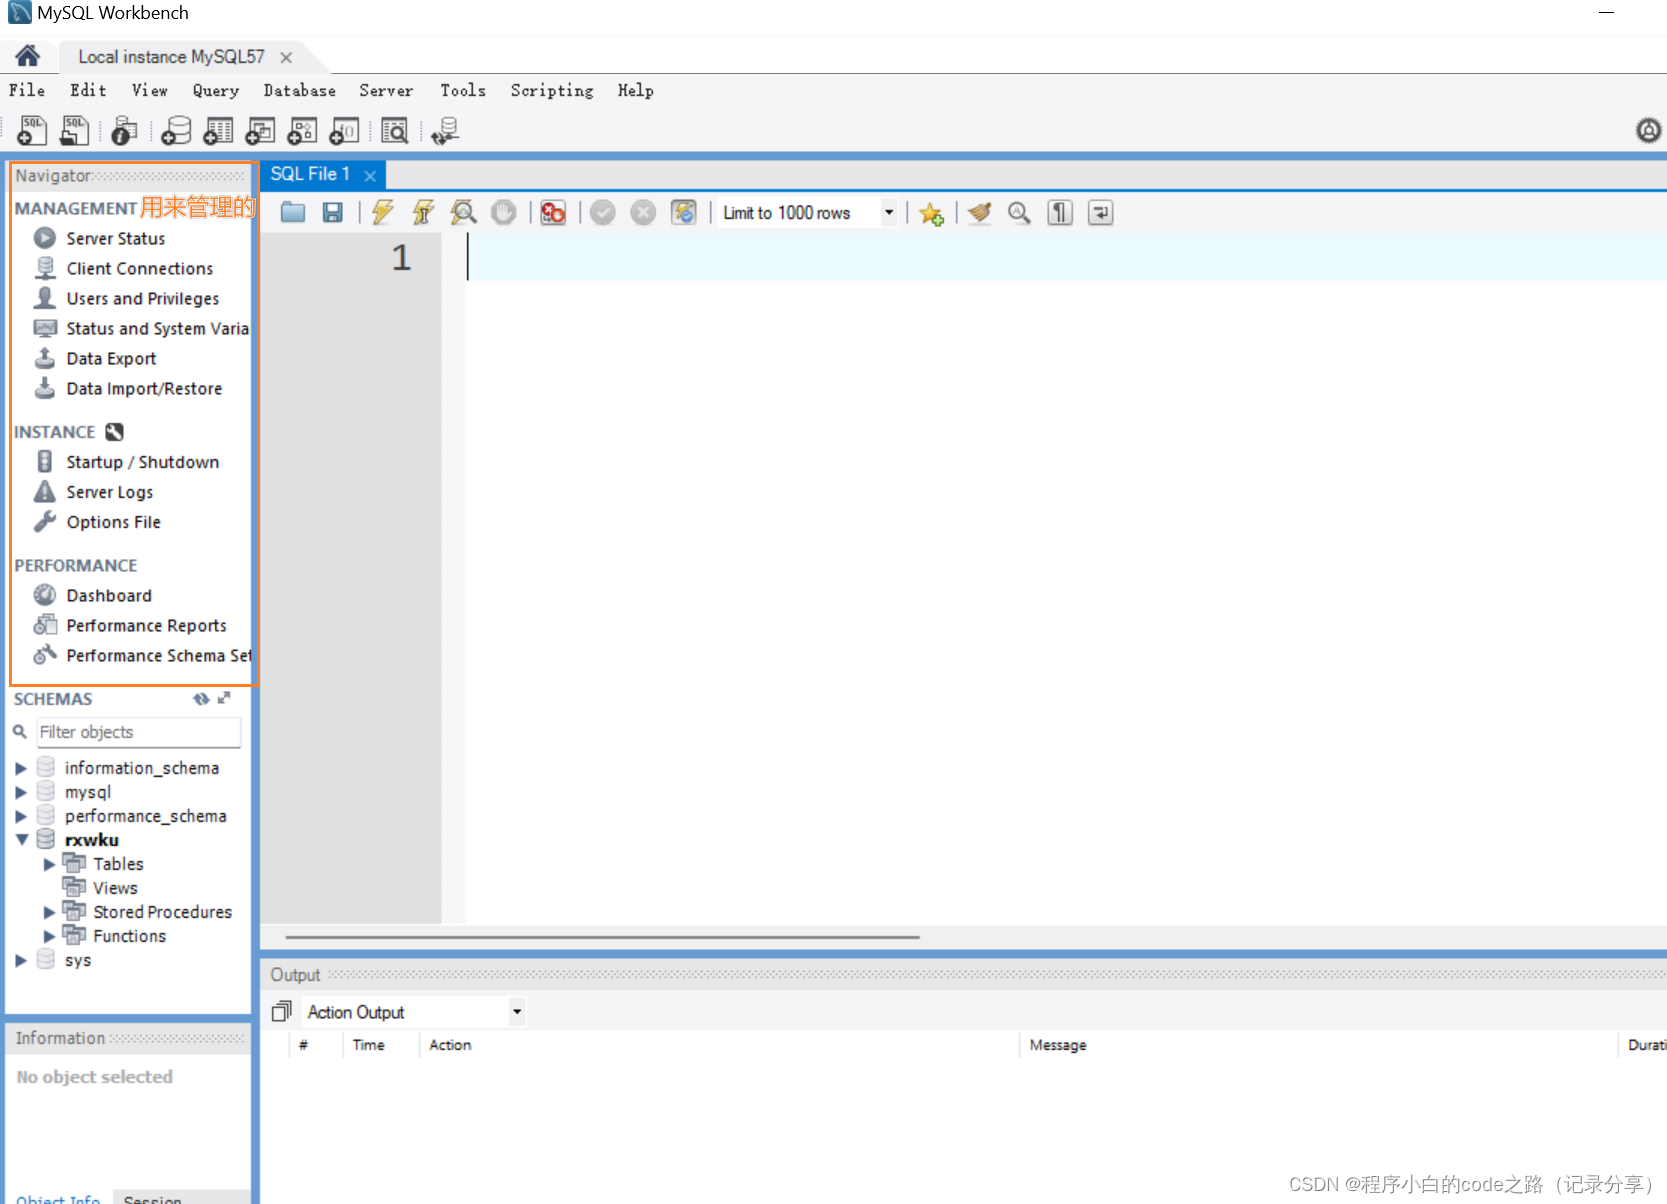Expand Tables under rxwku
The width and height of the screenshot is (1667, 1204).
tap(49, 864)
